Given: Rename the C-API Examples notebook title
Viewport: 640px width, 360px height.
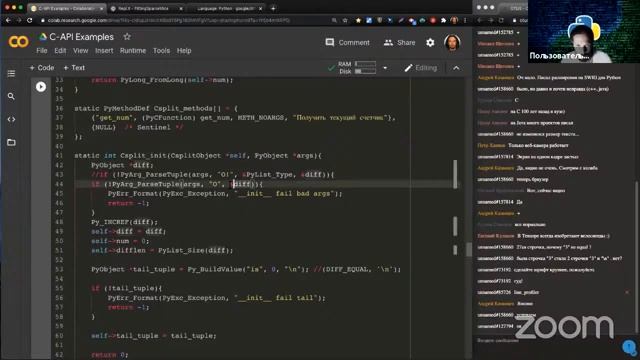Looking at the screenshot, I should coord(81,37).
